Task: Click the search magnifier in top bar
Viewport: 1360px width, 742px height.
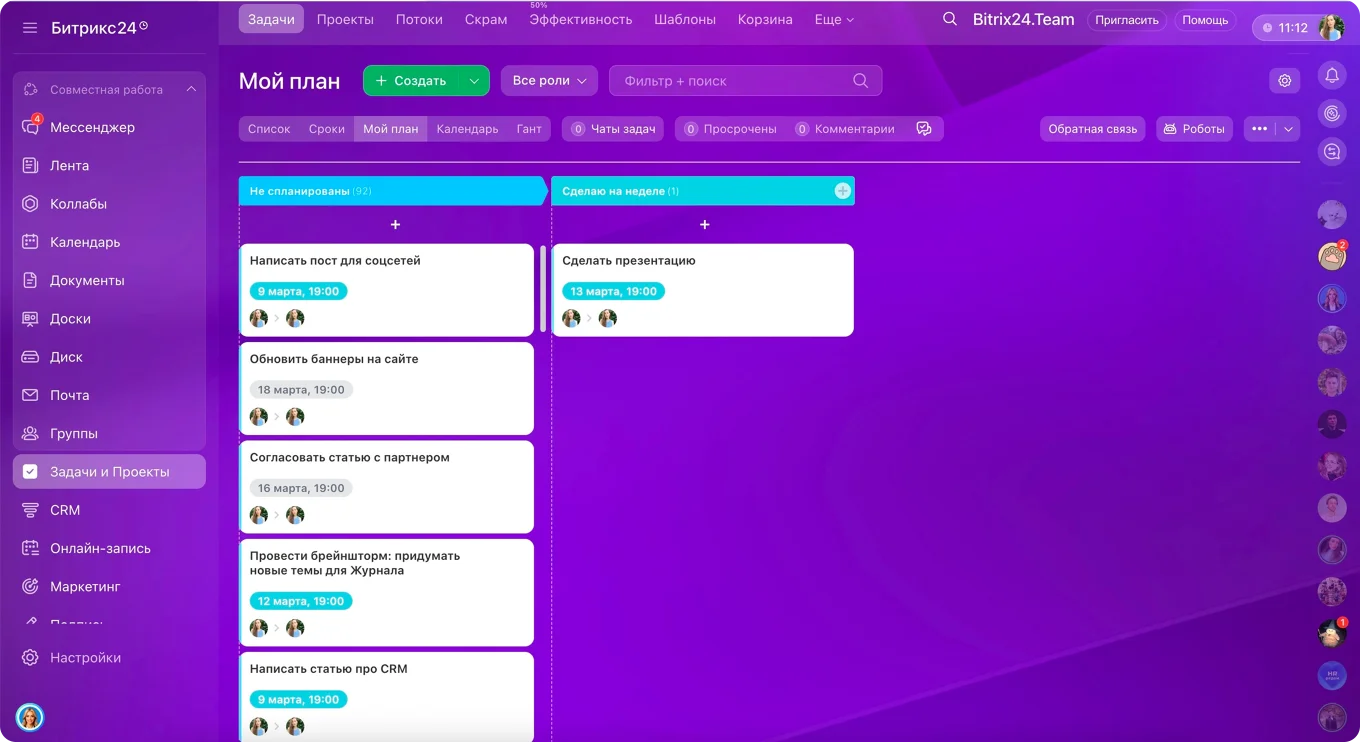Action: 950,20
